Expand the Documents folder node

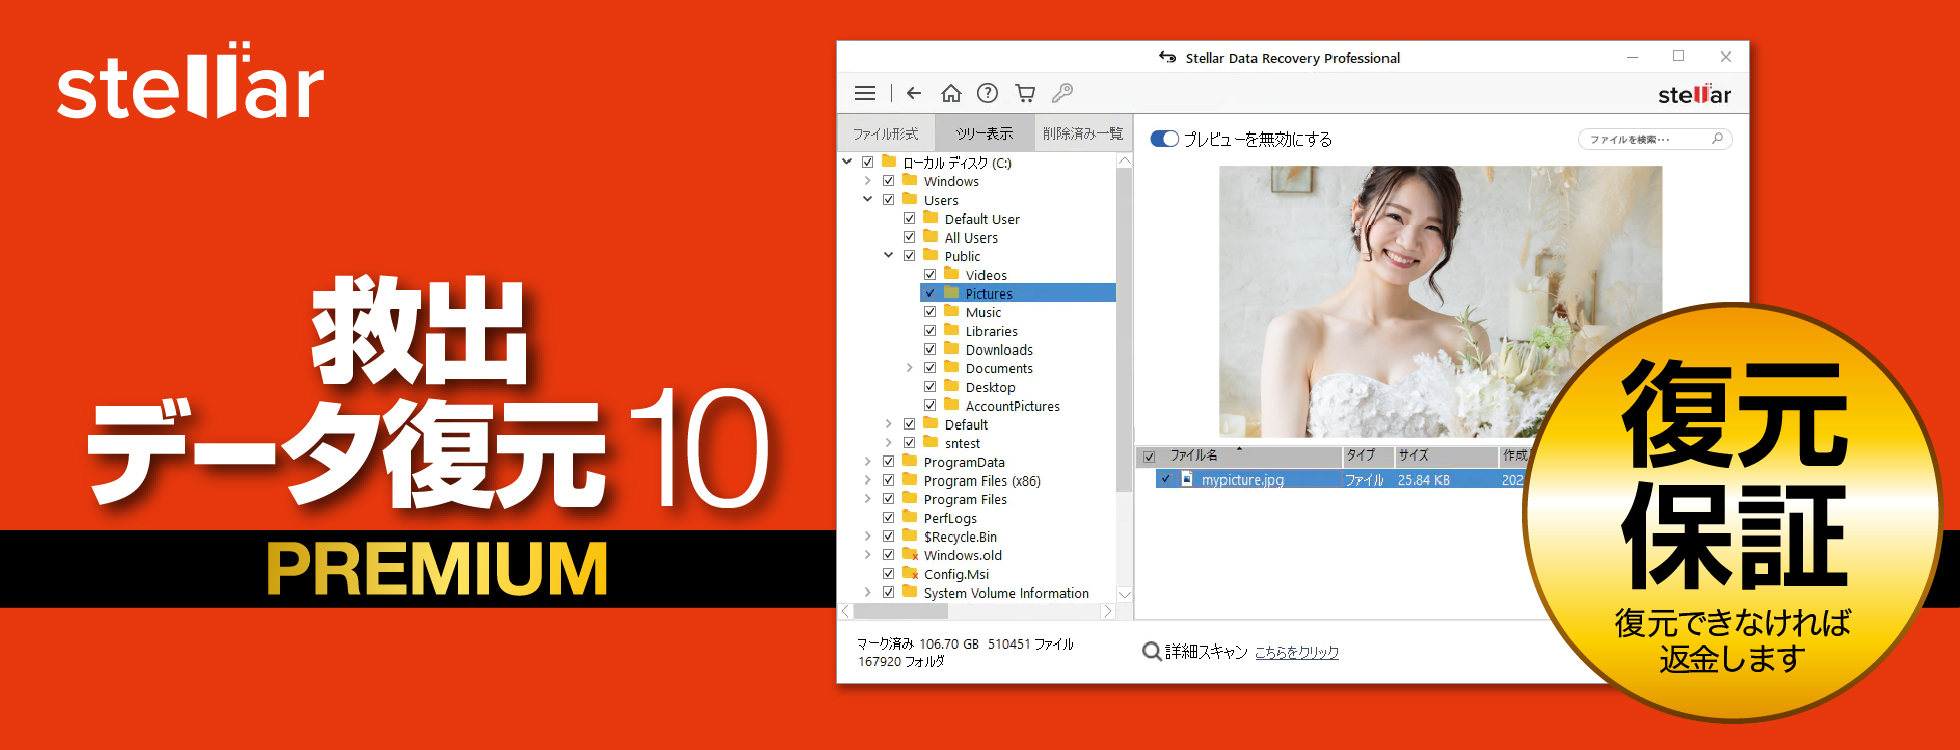[x=909, y=368]
